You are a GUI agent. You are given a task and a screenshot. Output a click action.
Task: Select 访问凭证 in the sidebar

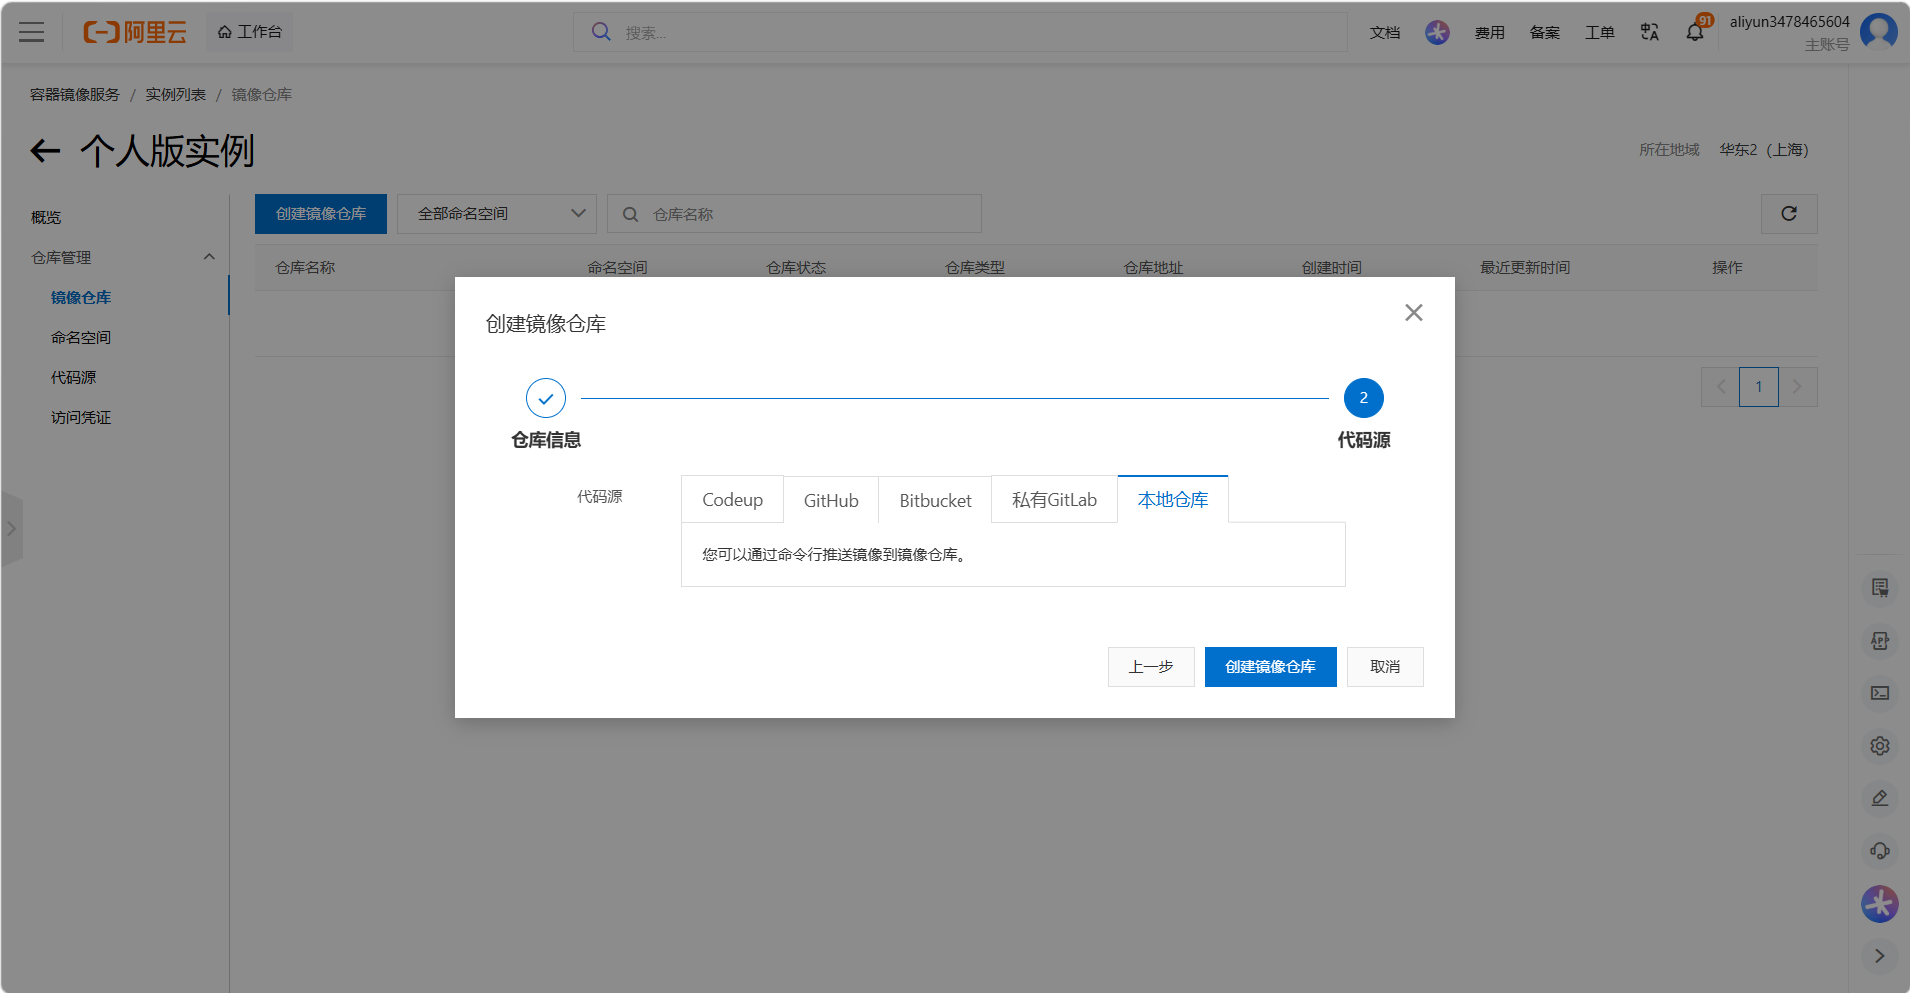tap(81, 417)
